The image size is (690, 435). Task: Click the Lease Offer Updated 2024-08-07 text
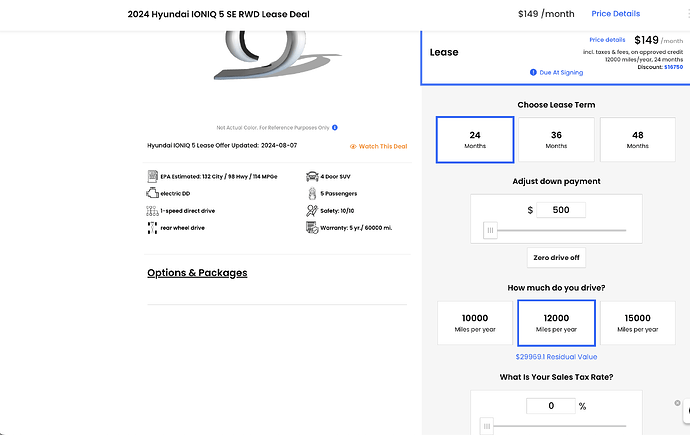pos(222,145)
